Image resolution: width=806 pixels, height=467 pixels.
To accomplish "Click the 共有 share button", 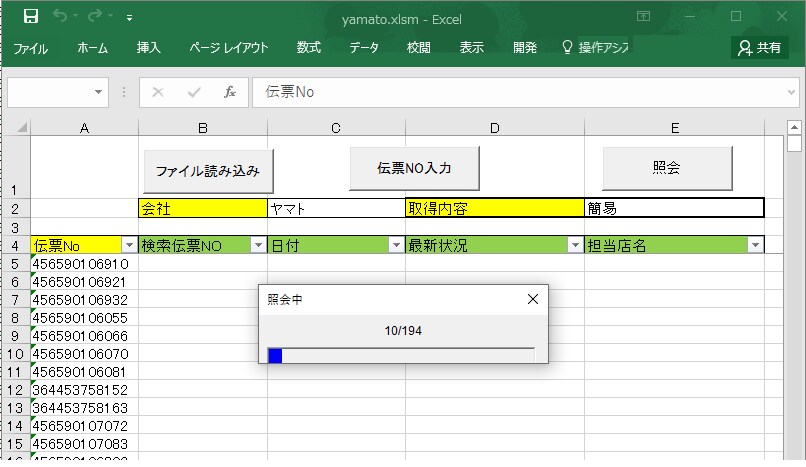I will pos(760,48).
